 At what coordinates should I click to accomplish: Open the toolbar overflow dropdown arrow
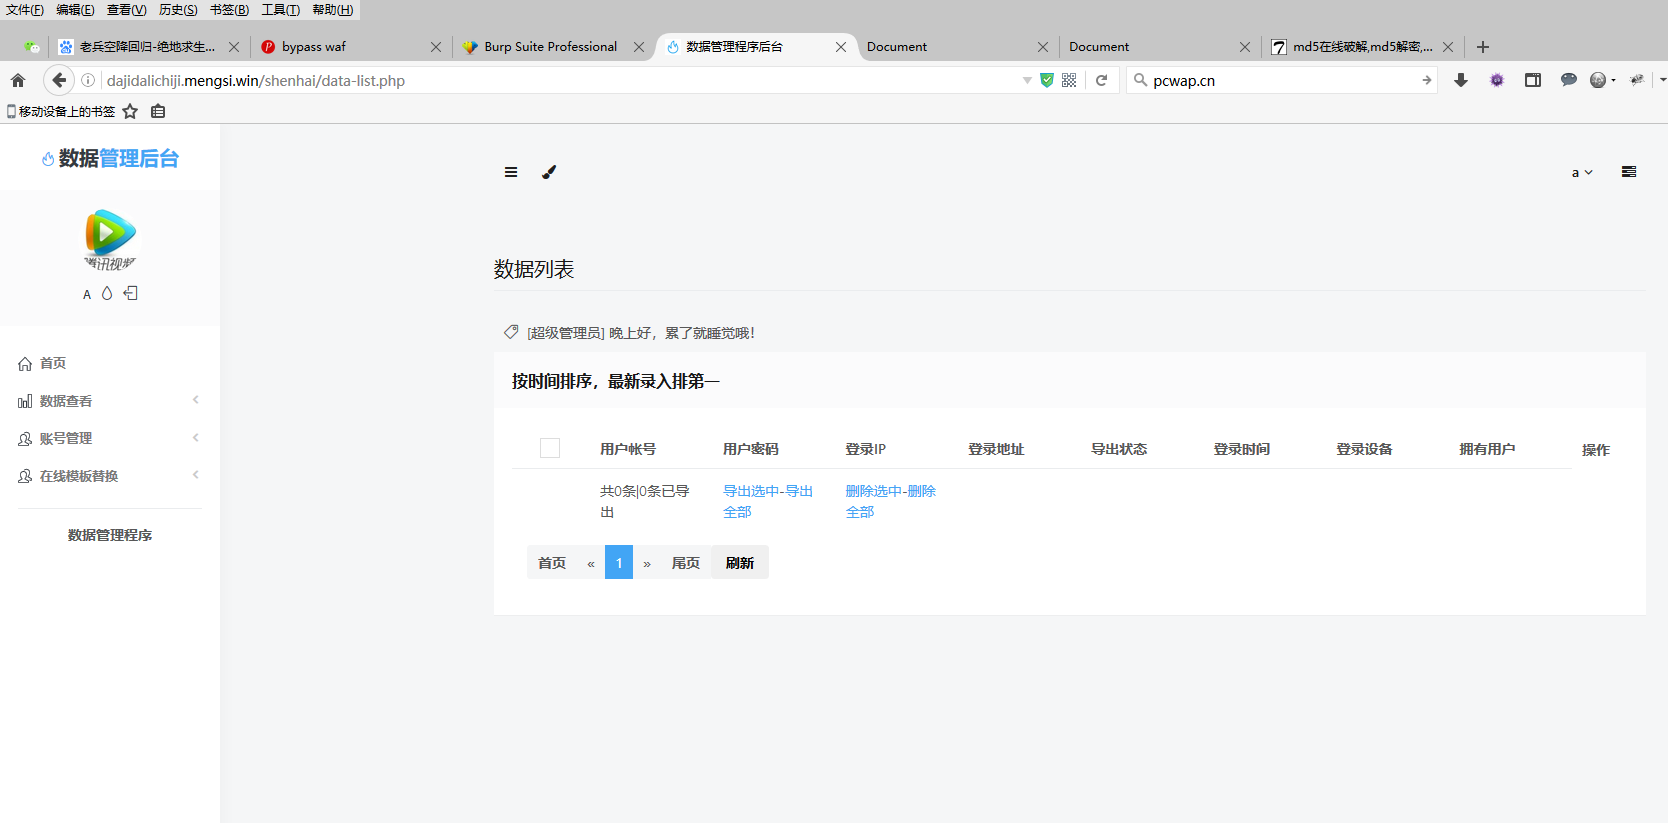[x=1662, y=80]
